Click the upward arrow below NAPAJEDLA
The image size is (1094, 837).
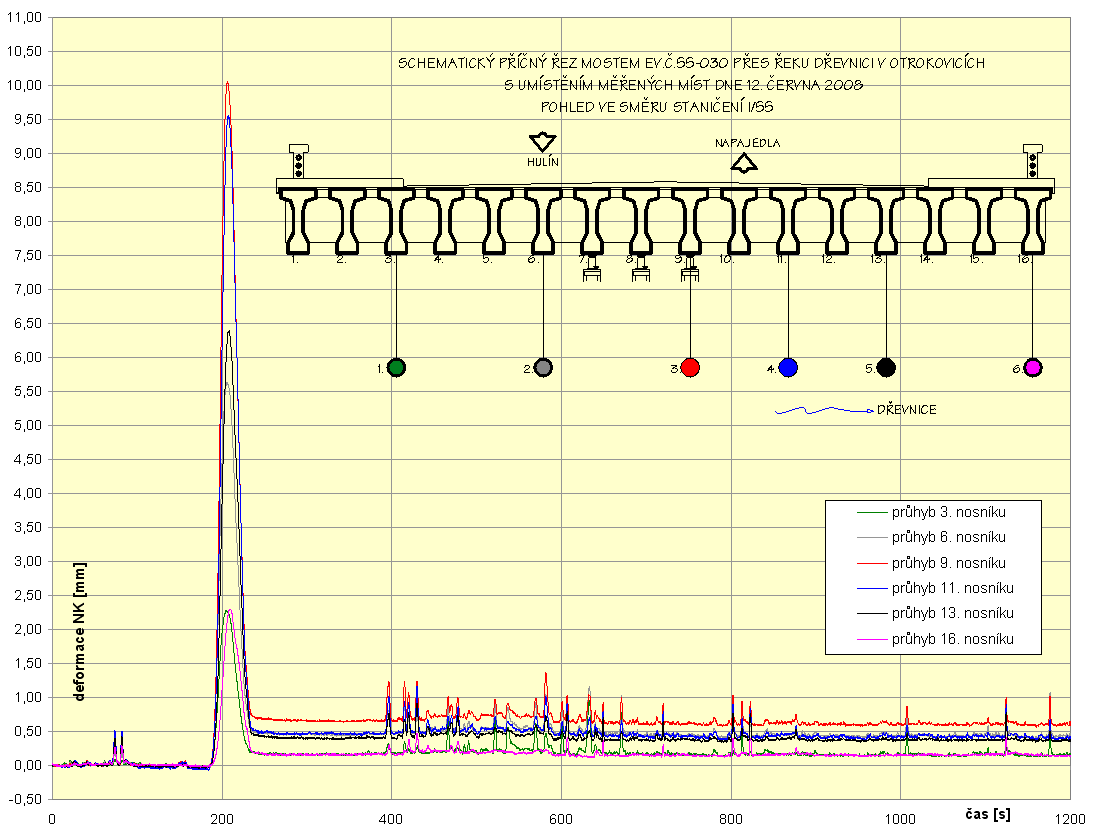click(744, 162)
